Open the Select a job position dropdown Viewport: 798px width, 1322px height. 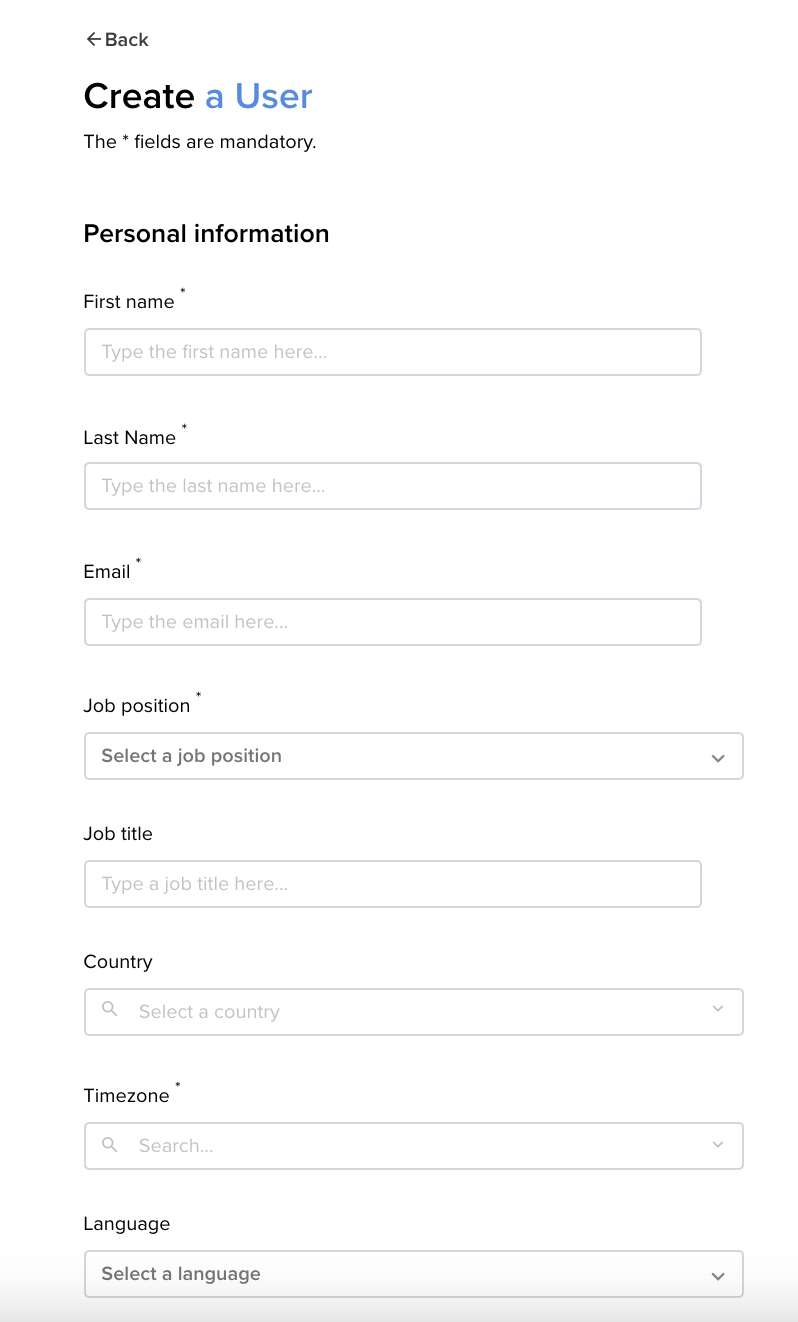[x=413, y=756]
